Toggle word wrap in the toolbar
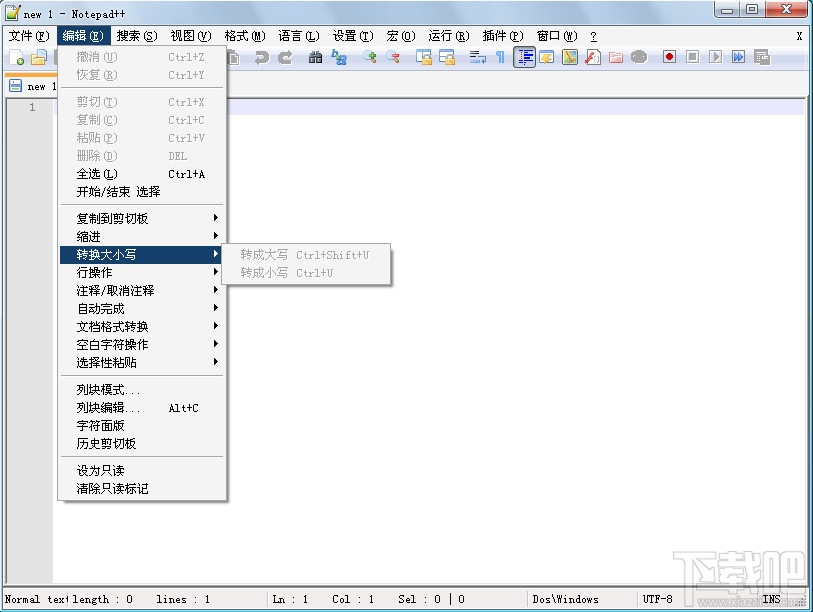Image resolution: width=813 pixels, height=612 pixels. point(478,58)
